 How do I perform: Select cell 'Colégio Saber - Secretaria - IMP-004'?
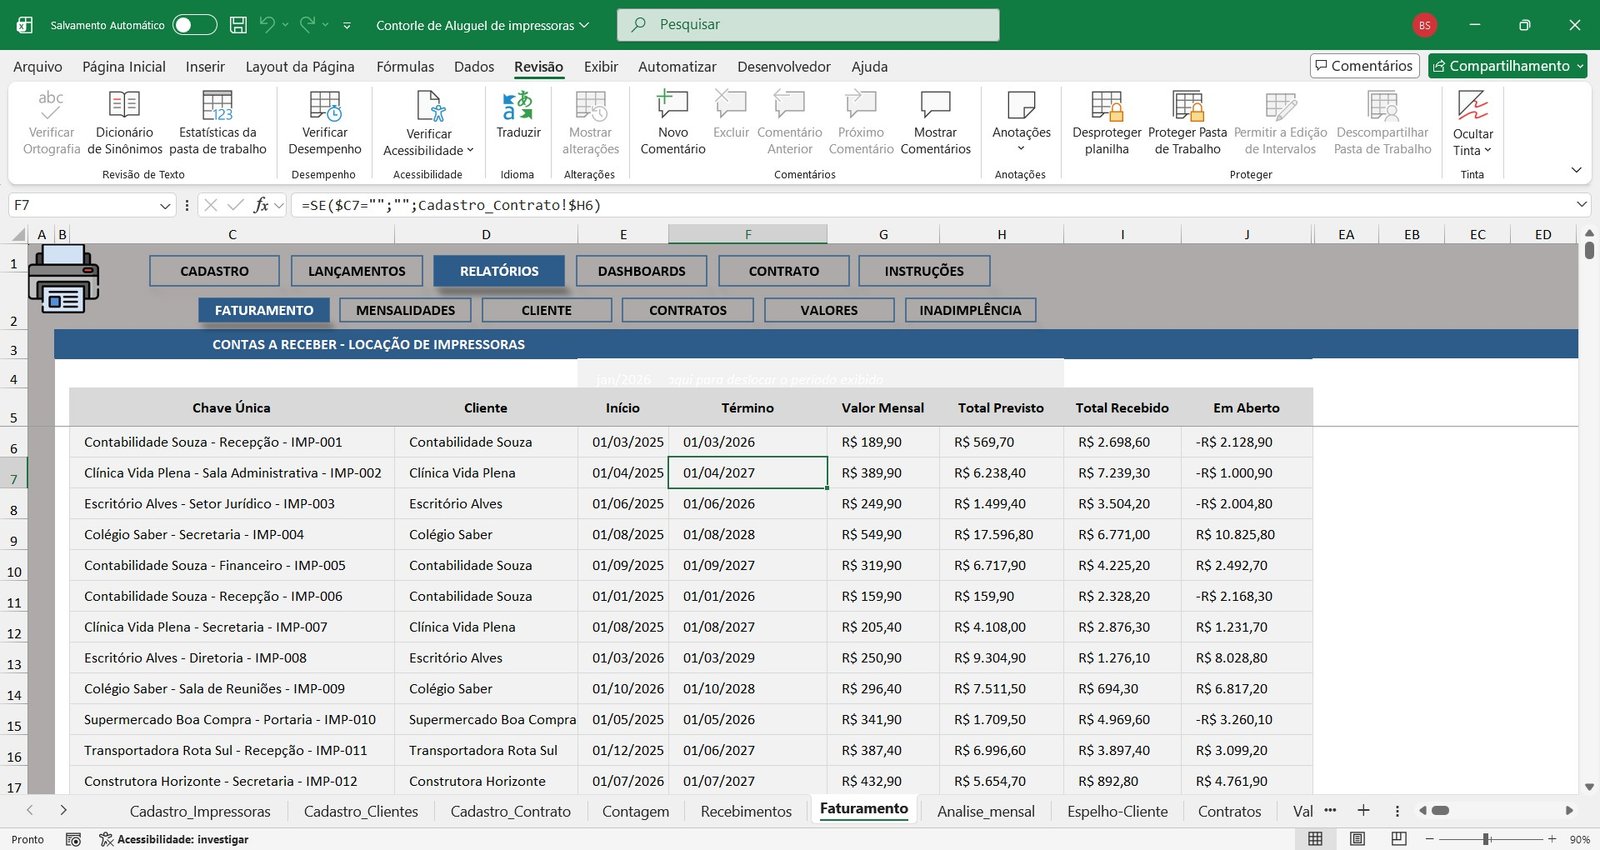pyautogui.click(x=232, y=534)
